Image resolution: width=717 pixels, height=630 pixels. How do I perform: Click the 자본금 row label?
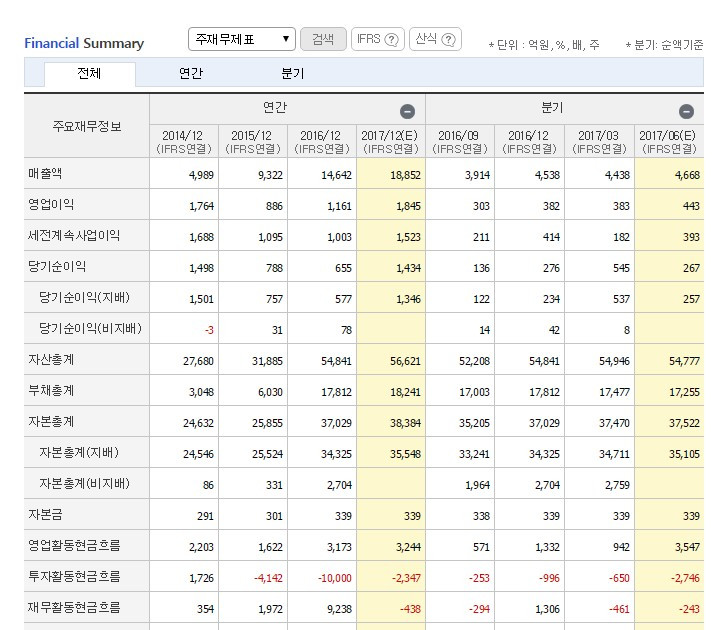[45, 514]
